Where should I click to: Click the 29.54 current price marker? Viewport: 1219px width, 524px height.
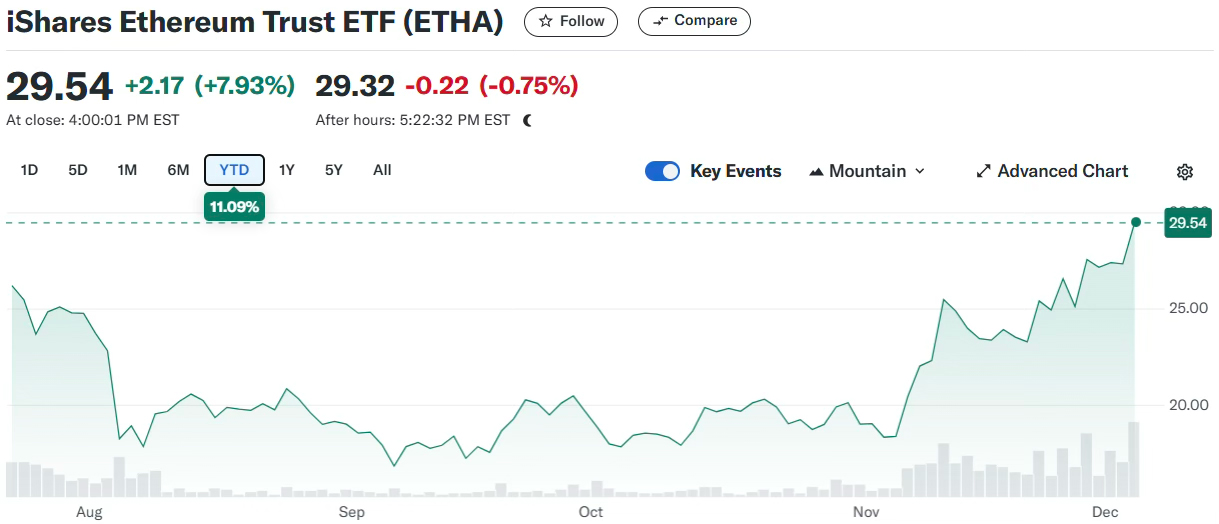click(1188, 223)
